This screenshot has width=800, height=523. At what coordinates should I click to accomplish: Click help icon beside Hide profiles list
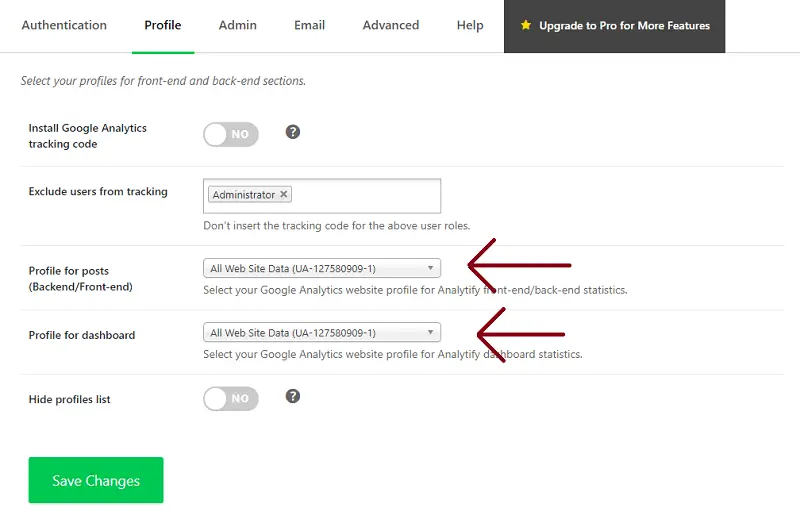[x=293, y=397]
